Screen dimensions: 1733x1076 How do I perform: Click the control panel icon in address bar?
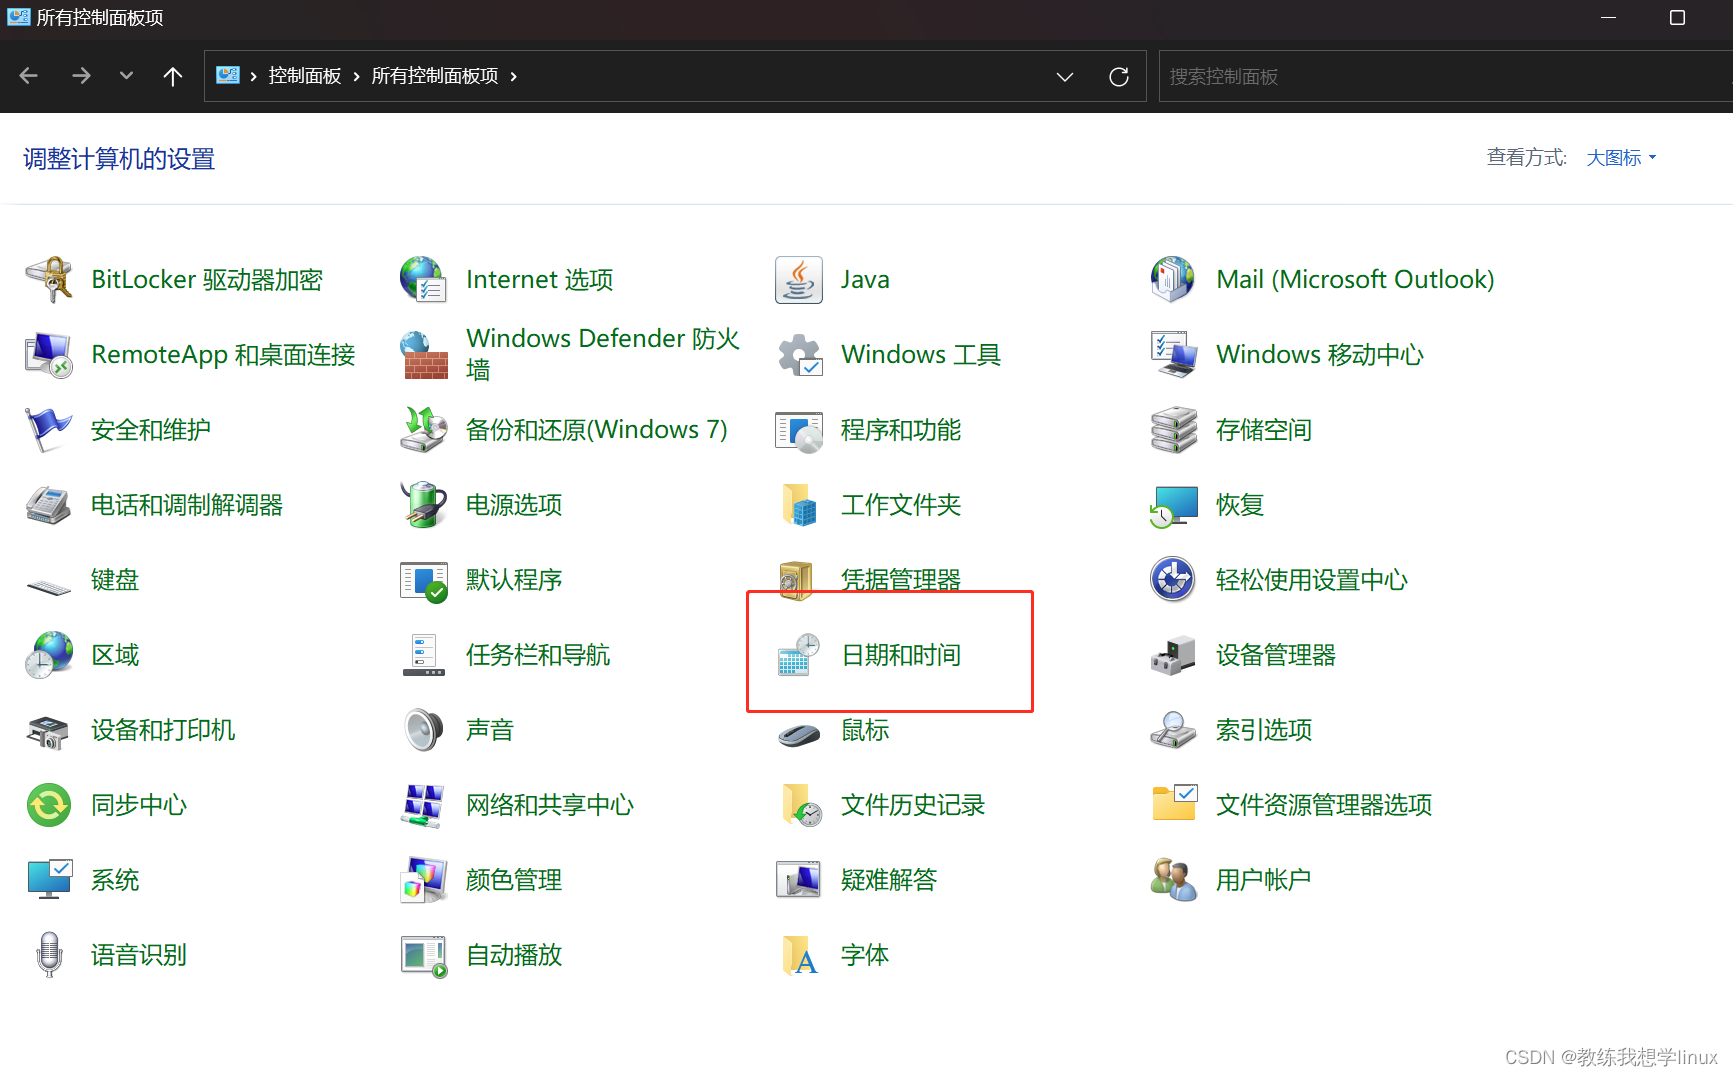point(228,76)
